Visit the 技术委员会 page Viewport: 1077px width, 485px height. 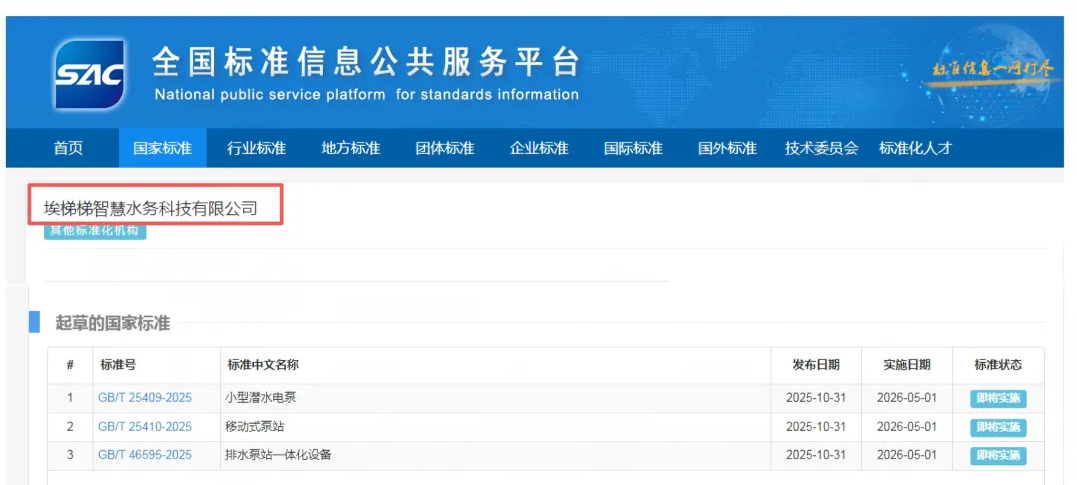pyautogui.click(x=821, y=148)
